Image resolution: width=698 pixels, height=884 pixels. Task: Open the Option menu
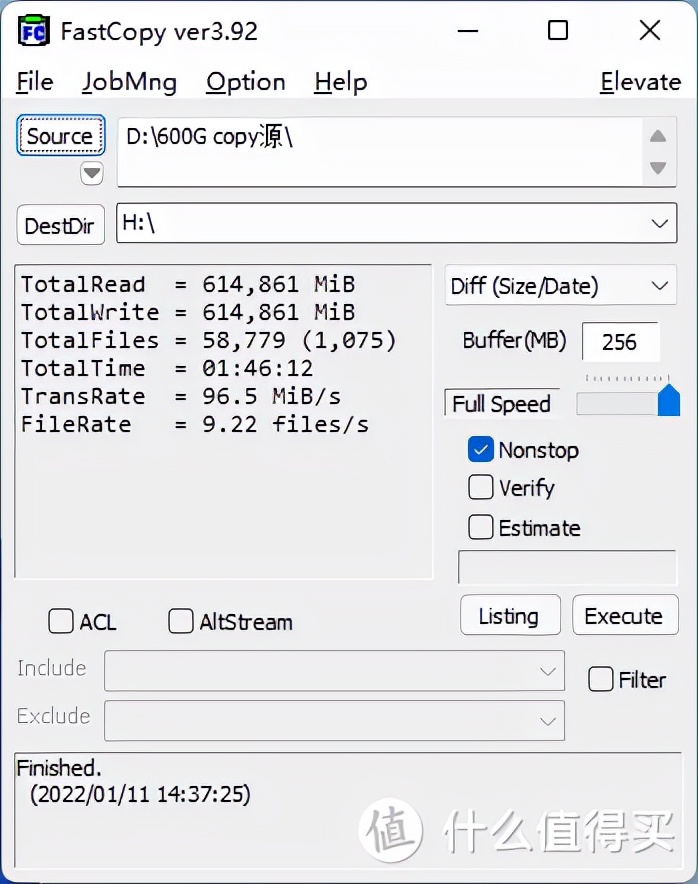(246, 83)
